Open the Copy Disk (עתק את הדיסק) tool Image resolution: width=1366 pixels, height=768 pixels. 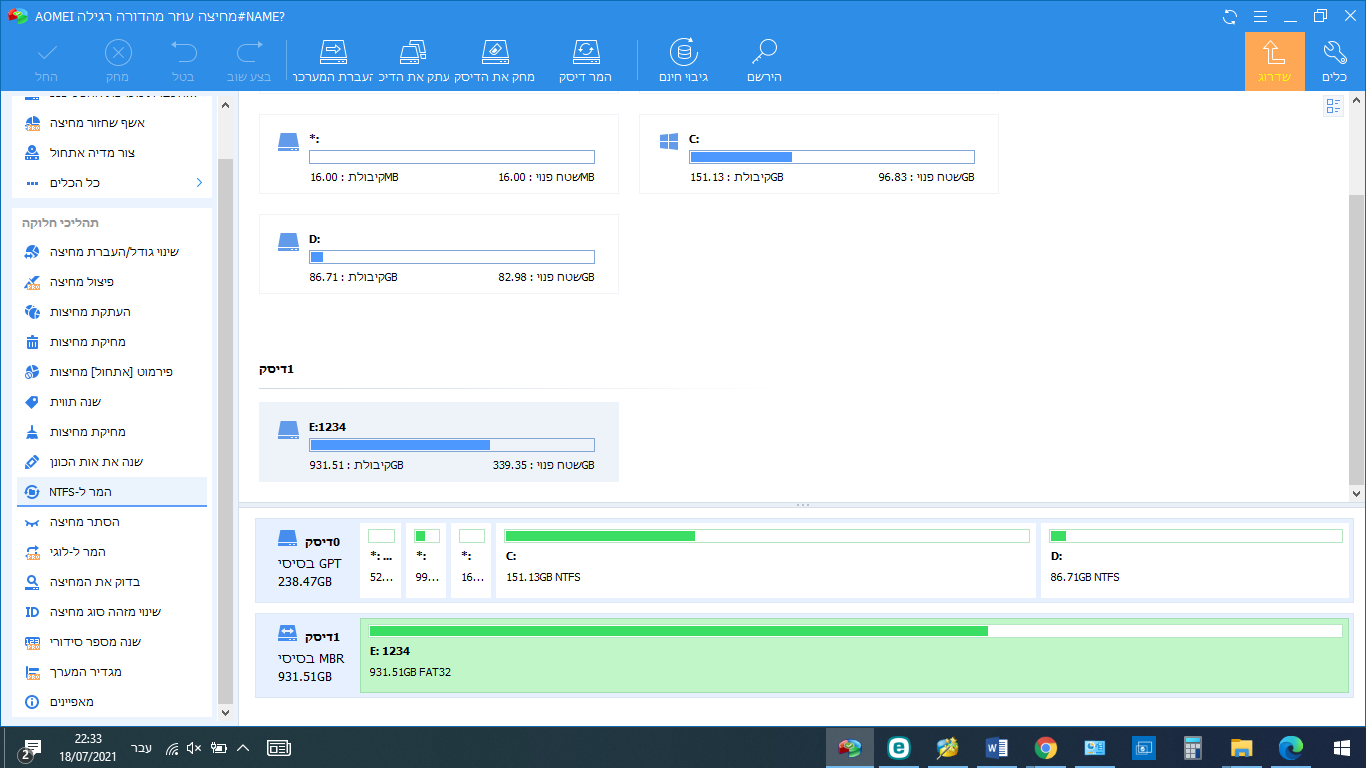(x=414, y=61)
